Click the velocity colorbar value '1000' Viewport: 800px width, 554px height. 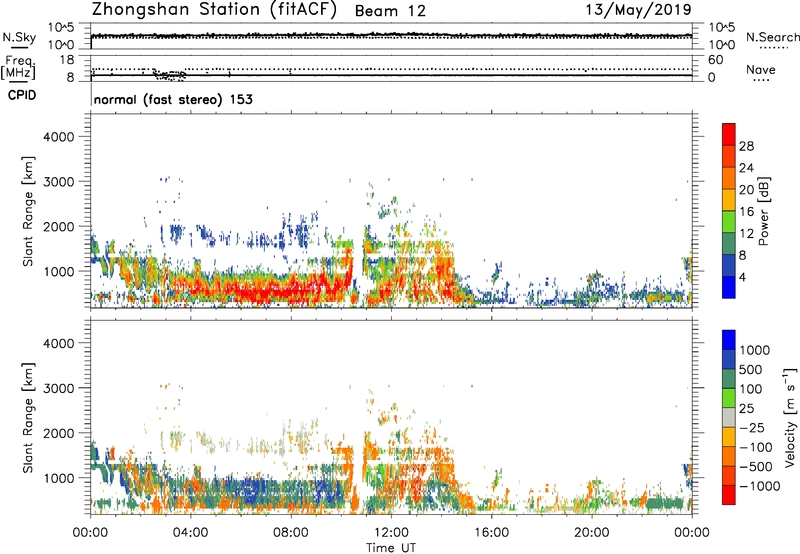tap(754, 350)
